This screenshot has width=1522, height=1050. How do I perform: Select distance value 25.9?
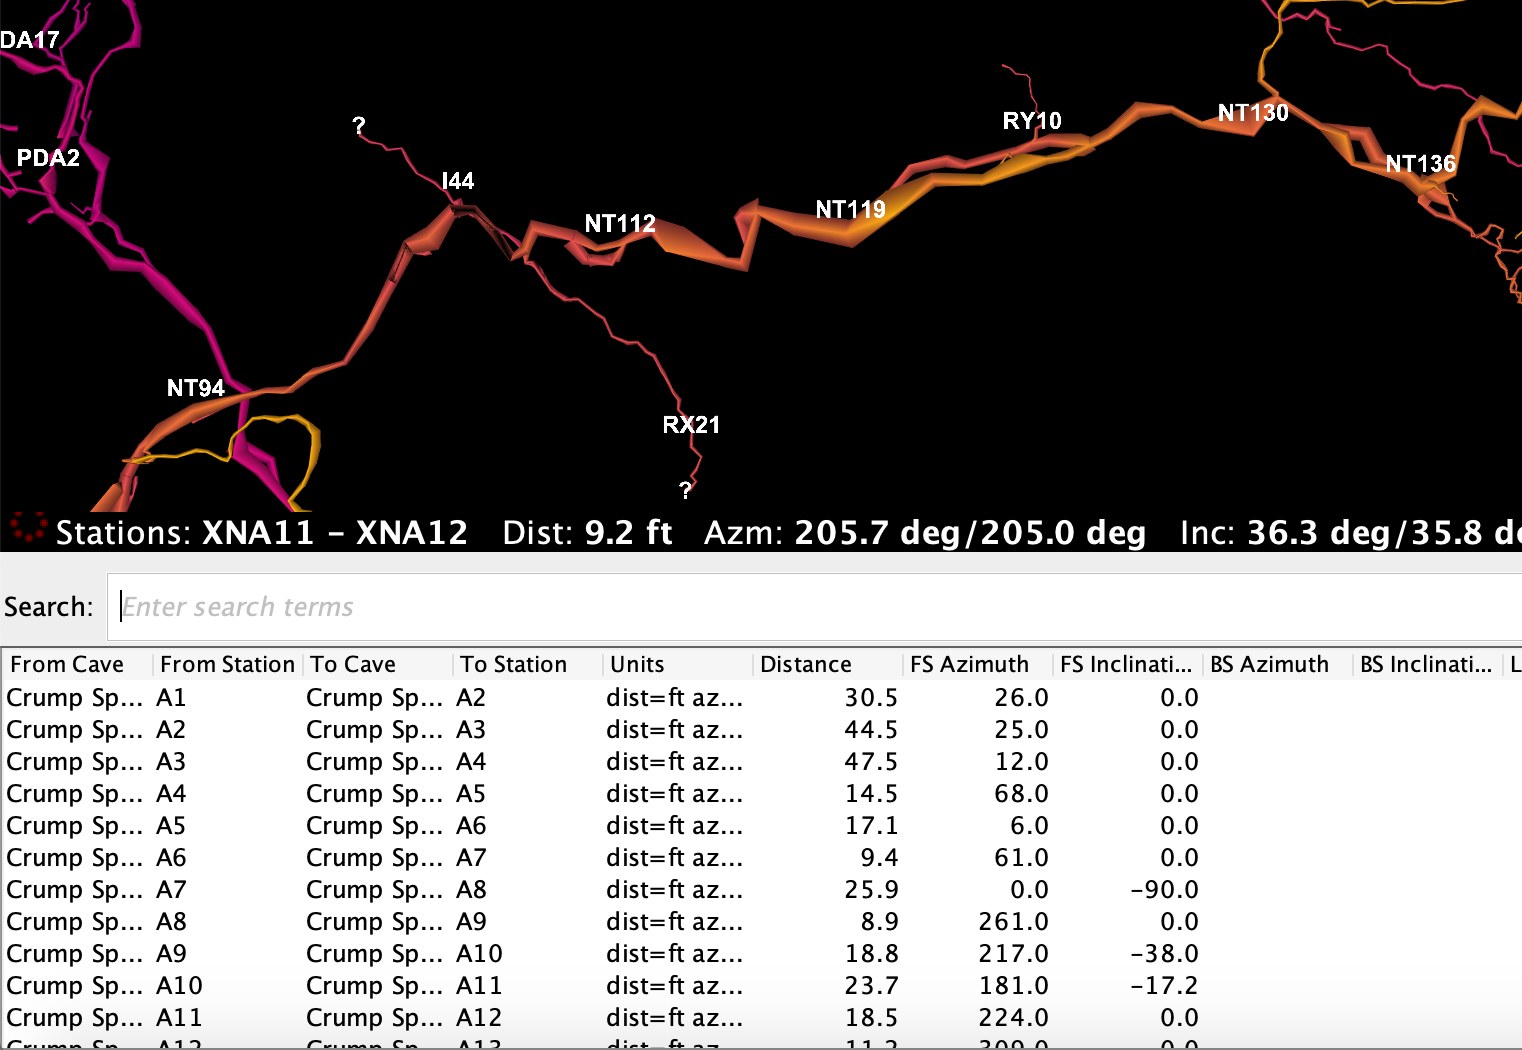[871, 889]
